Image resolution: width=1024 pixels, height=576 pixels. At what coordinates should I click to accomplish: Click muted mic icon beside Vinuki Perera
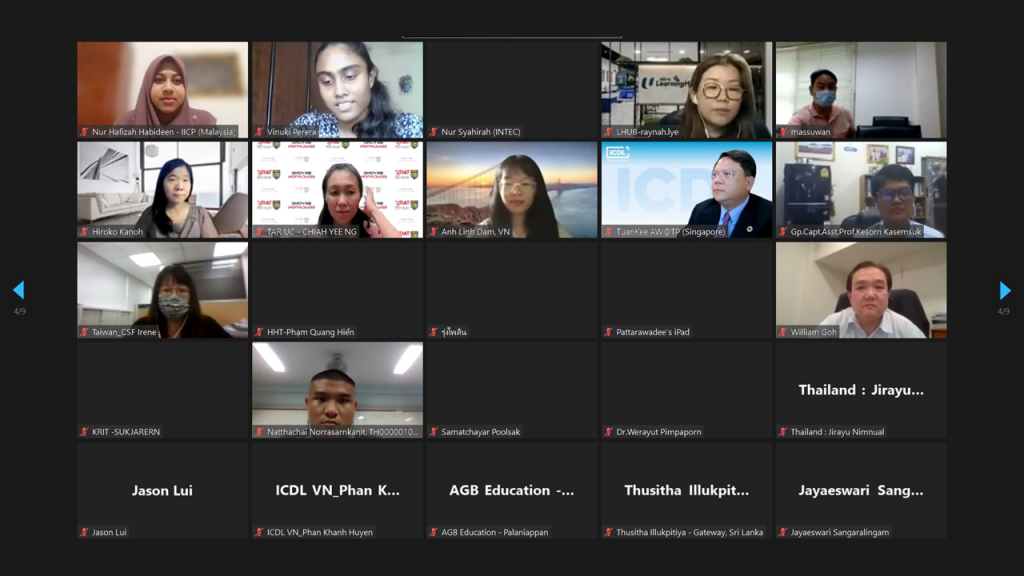tap(259, 131)
